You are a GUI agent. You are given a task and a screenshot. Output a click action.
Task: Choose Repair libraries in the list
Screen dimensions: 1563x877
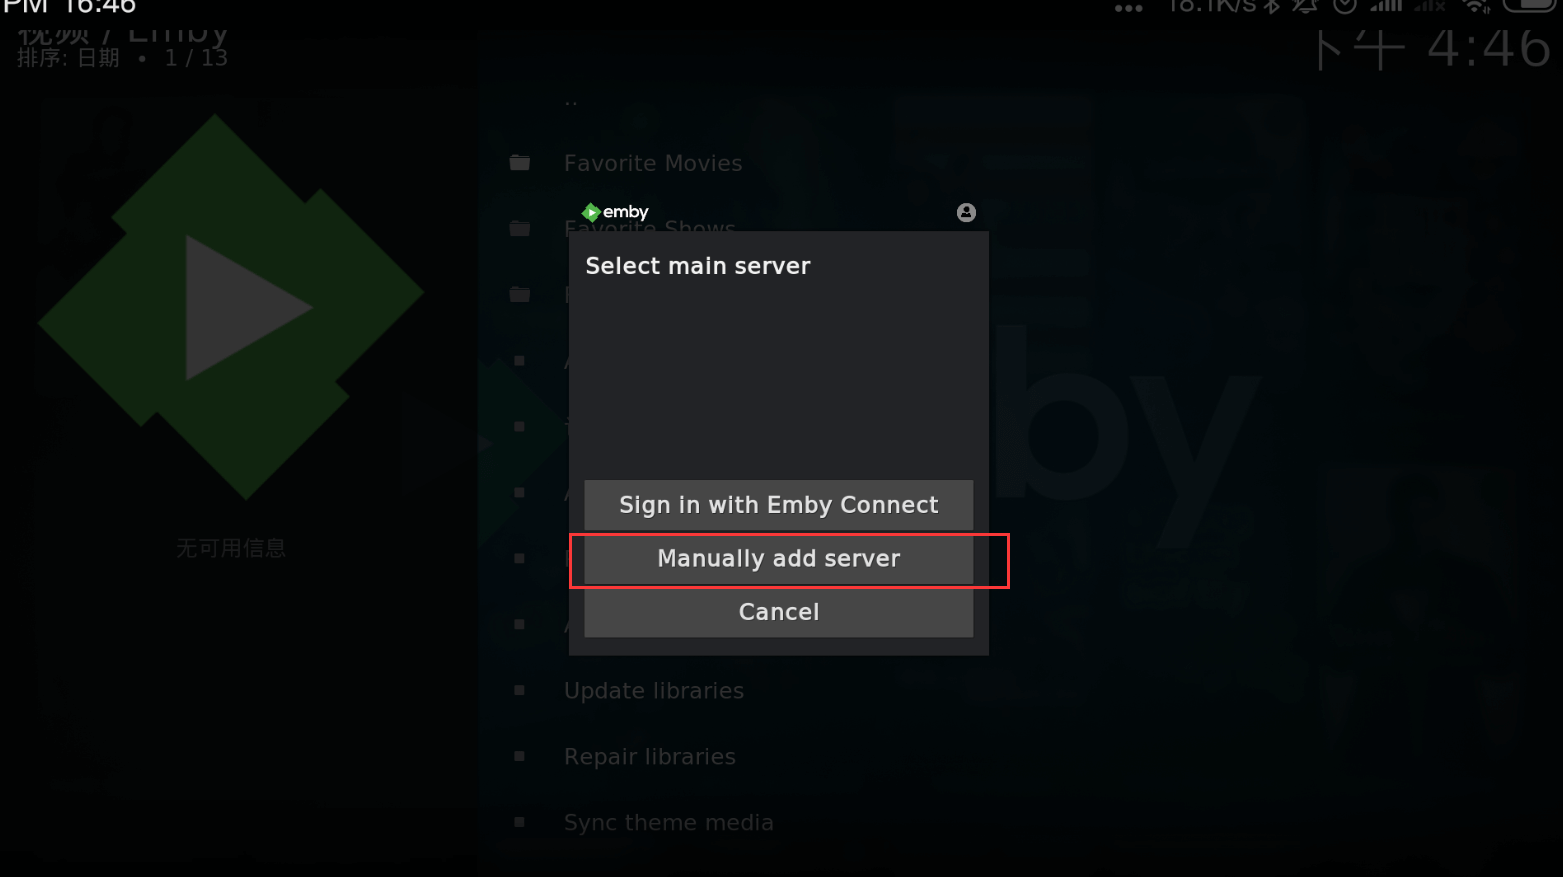[x=650, y=757]
